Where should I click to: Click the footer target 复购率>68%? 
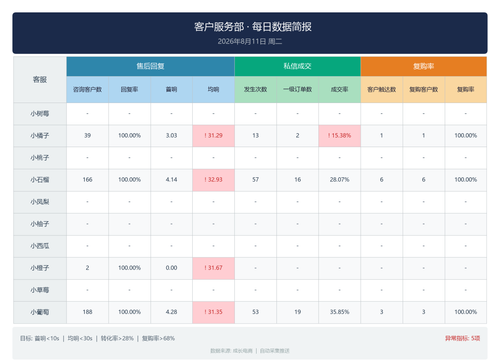pyautogui.click(x=158, y=338)
